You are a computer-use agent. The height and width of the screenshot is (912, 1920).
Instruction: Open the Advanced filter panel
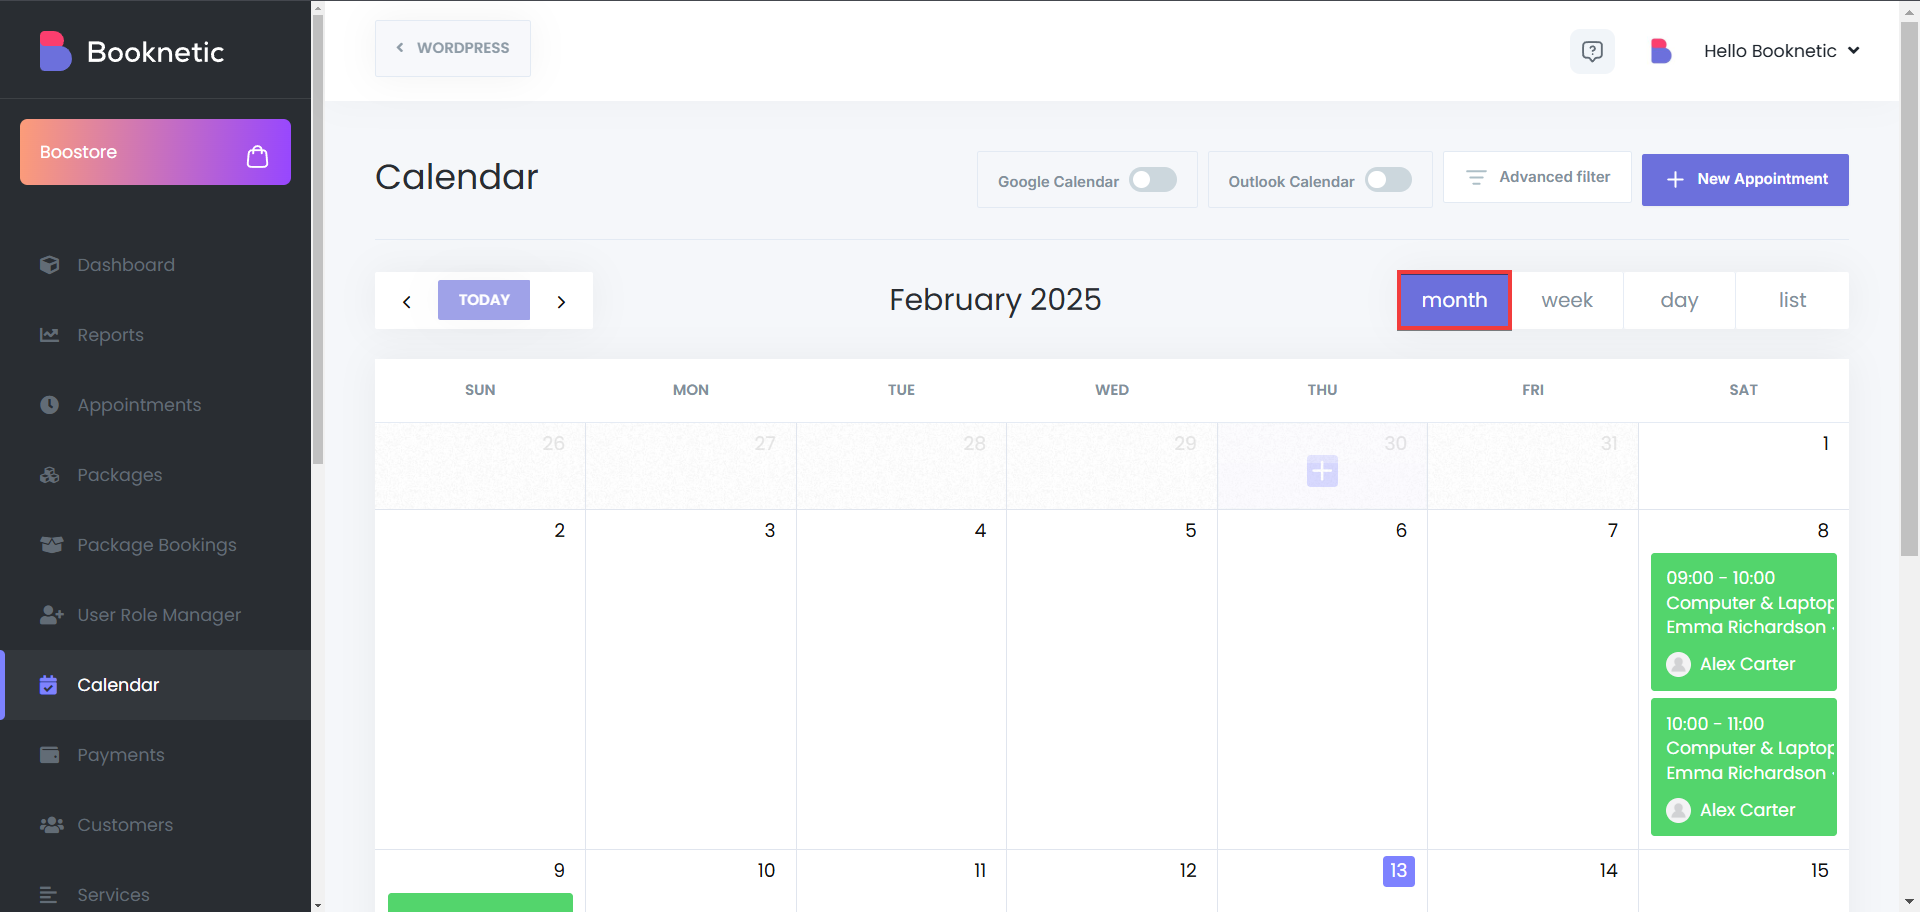[x=1538, y=177]
